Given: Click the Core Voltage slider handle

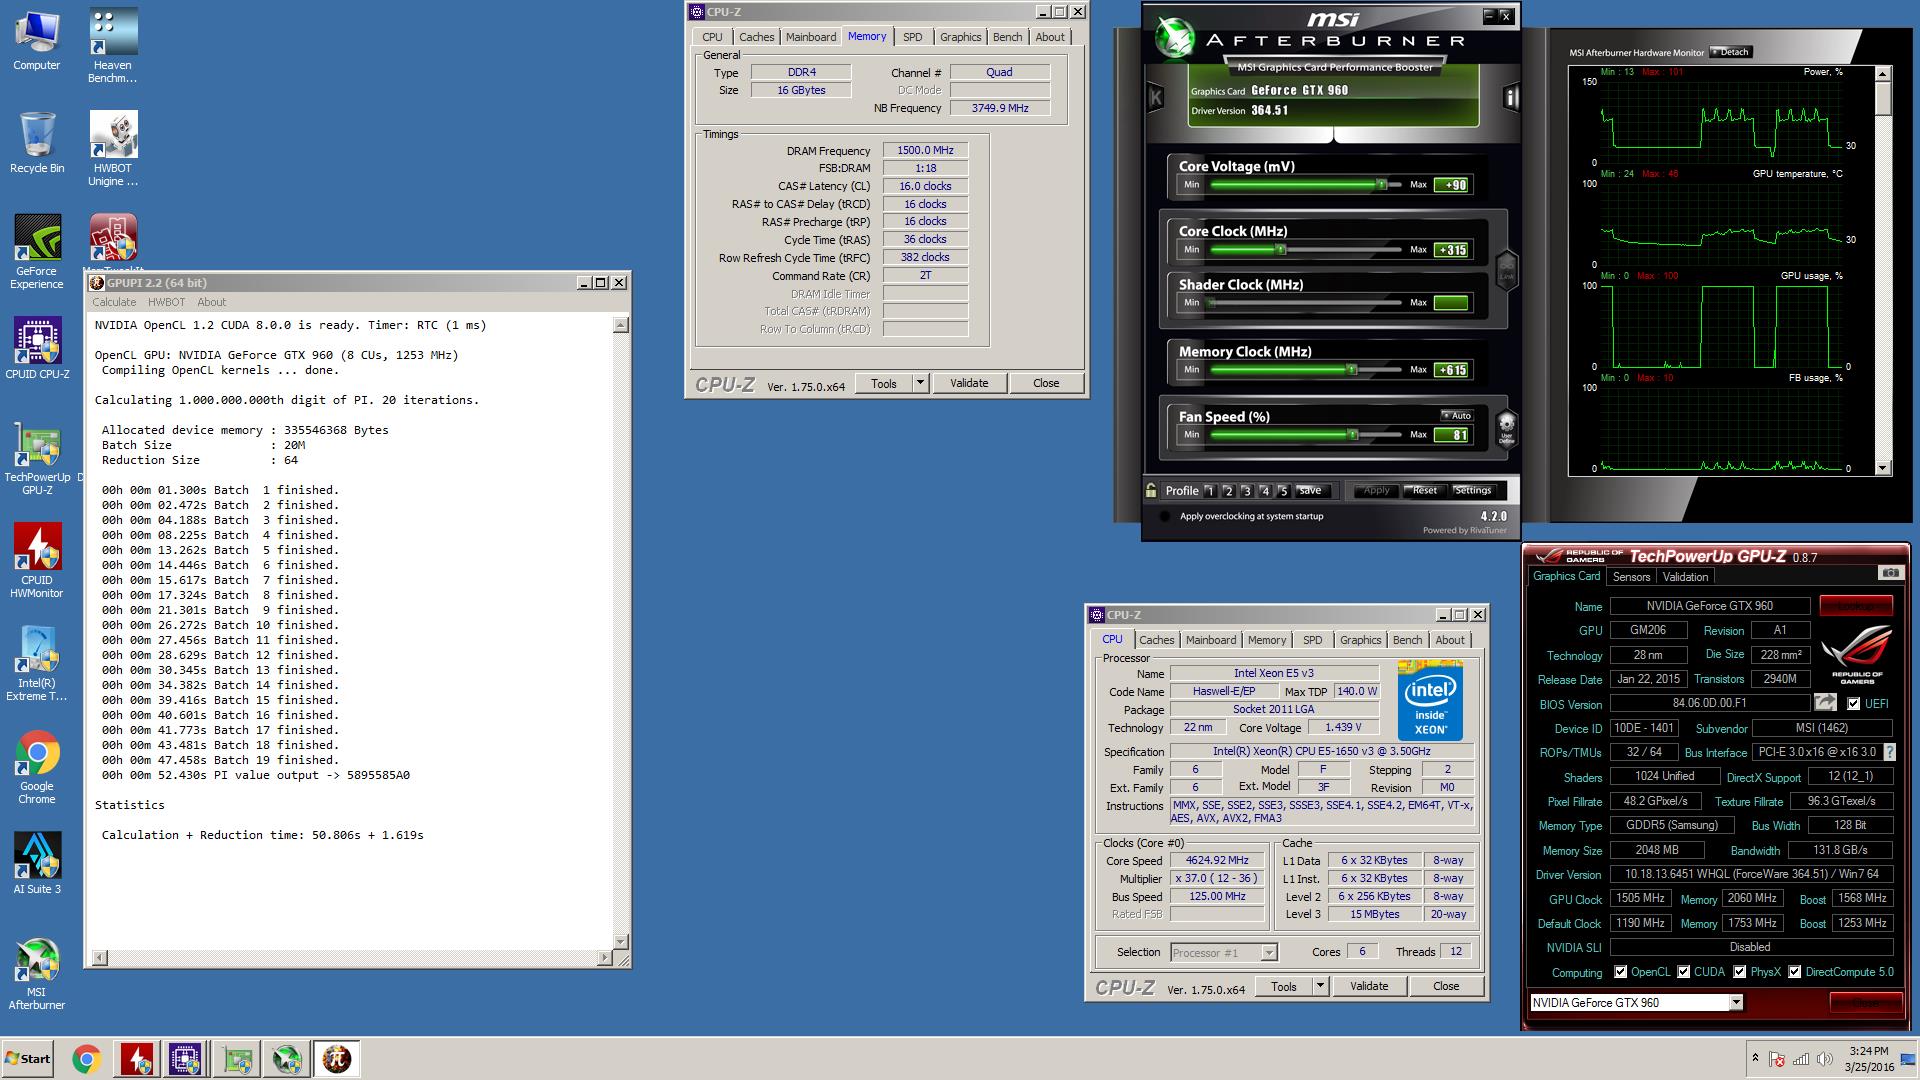Looking at the screenshot, I should 1381,185.
